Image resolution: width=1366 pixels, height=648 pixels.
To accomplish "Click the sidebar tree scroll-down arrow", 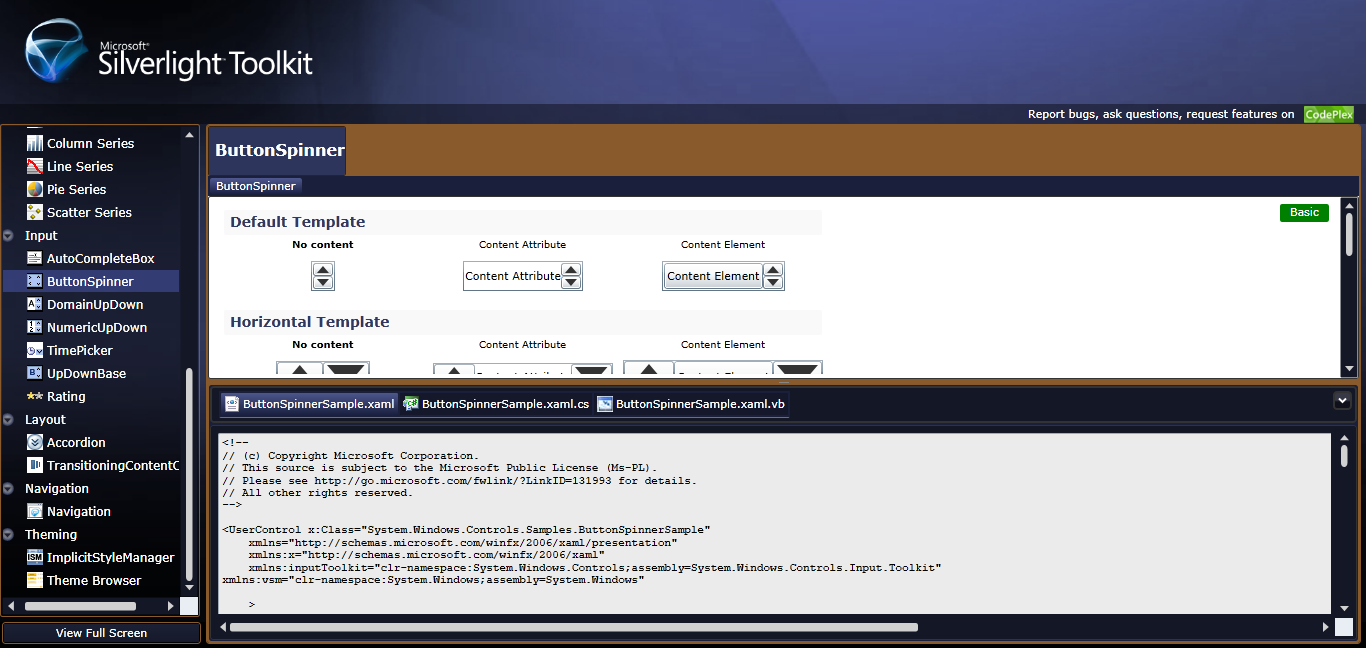I will (x=189, y=590).
